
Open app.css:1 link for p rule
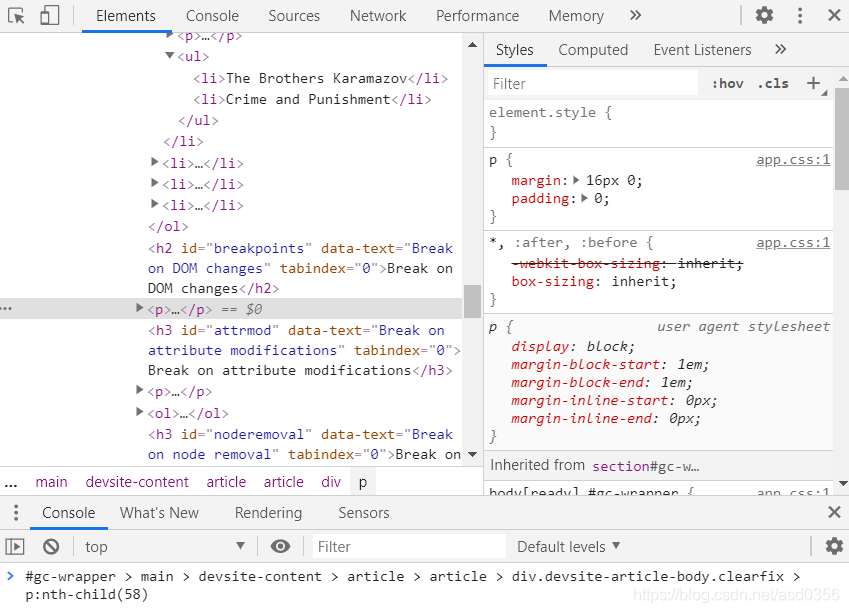click(x=793, y=160)
